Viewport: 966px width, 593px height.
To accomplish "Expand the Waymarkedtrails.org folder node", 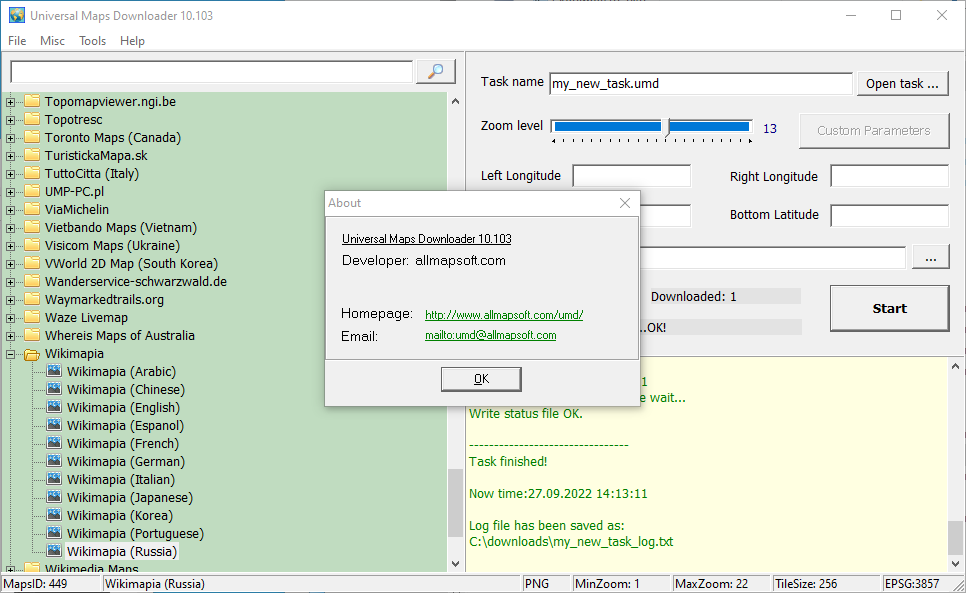I will [x=10, y=300].
